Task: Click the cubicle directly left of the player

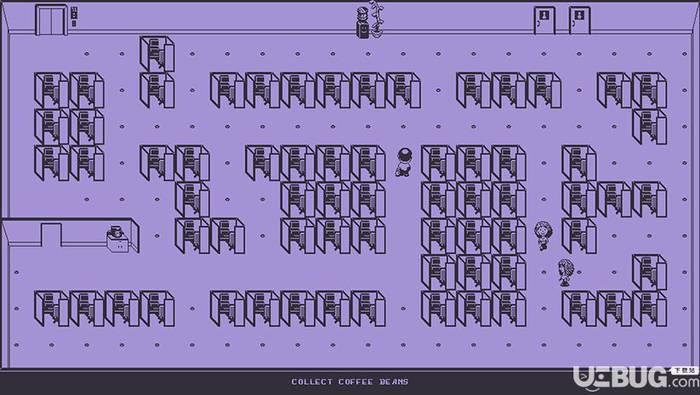Action: (368, 162)
